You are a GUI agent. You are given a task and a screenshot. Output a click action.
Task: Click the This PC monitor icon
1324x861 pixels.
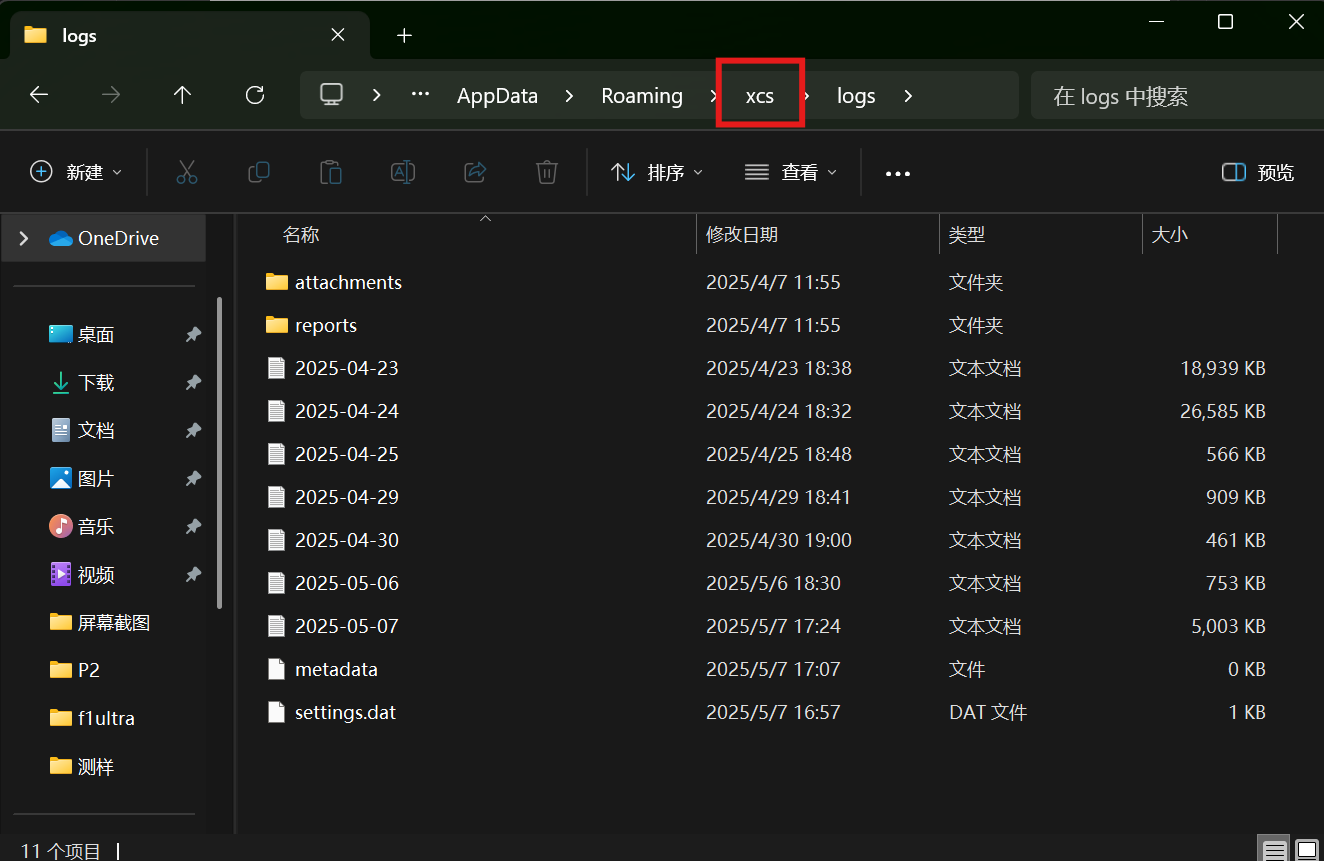point(331,94)
